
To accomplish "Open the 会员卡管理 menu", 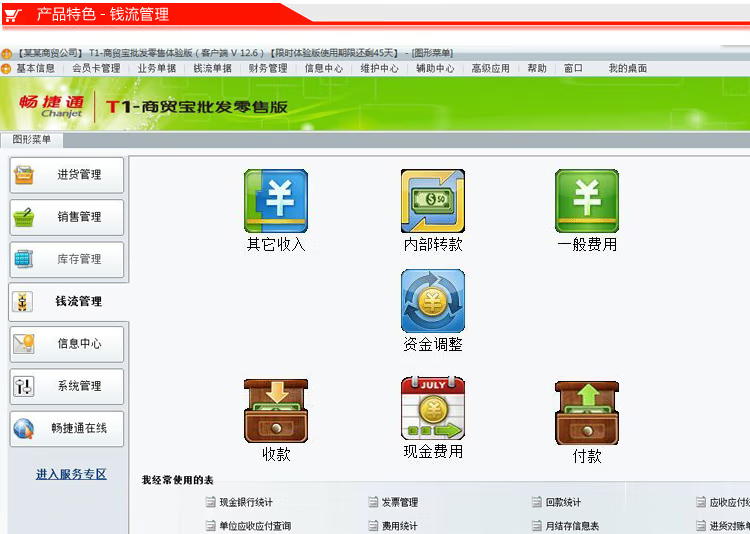I will (x=96, y=68).
